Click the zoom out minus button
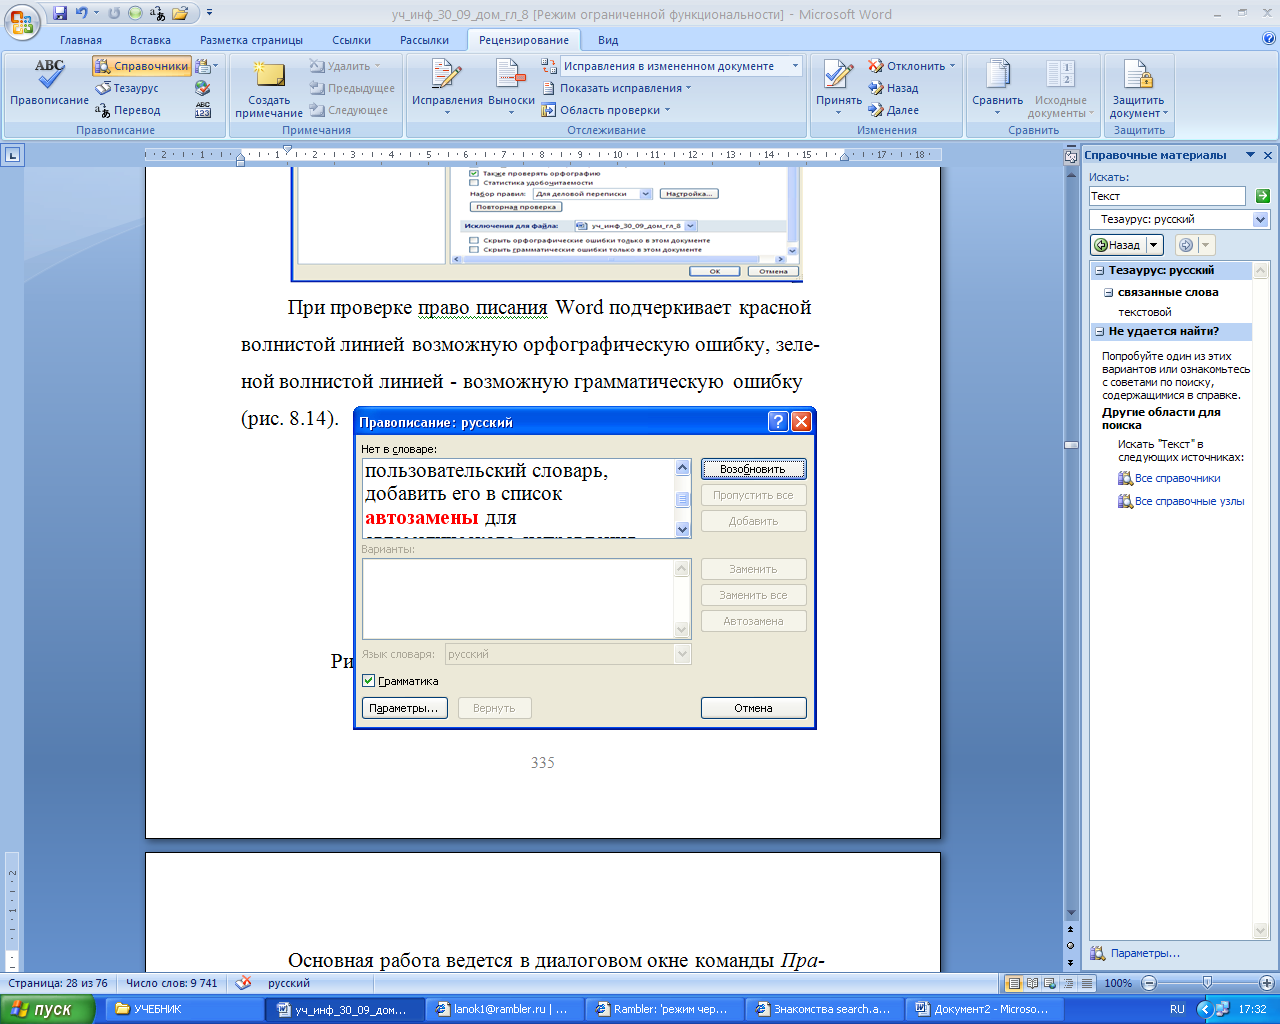 [x=1149, y=983]
